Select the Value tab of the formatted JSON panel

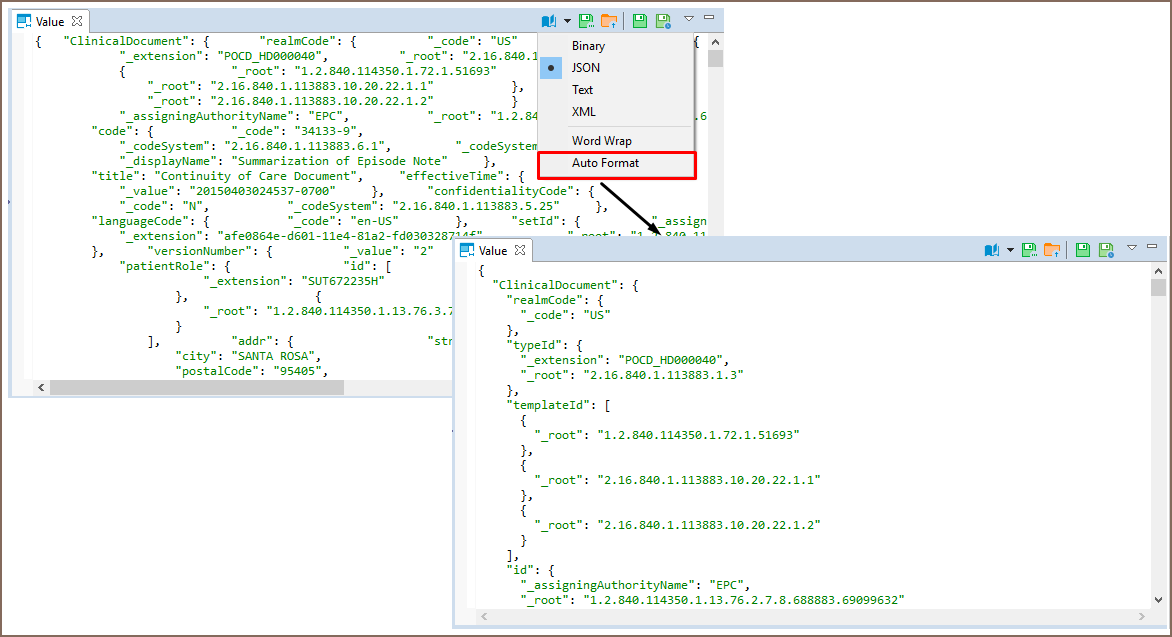click(x=493, y=251)
